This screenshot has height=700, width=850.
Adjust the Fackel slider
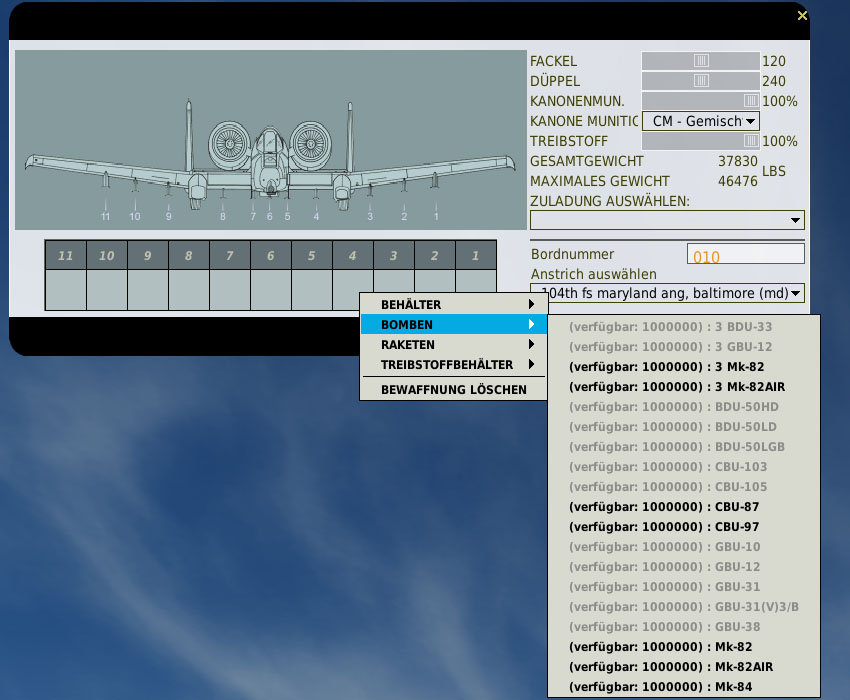click(x=701, y=60)
